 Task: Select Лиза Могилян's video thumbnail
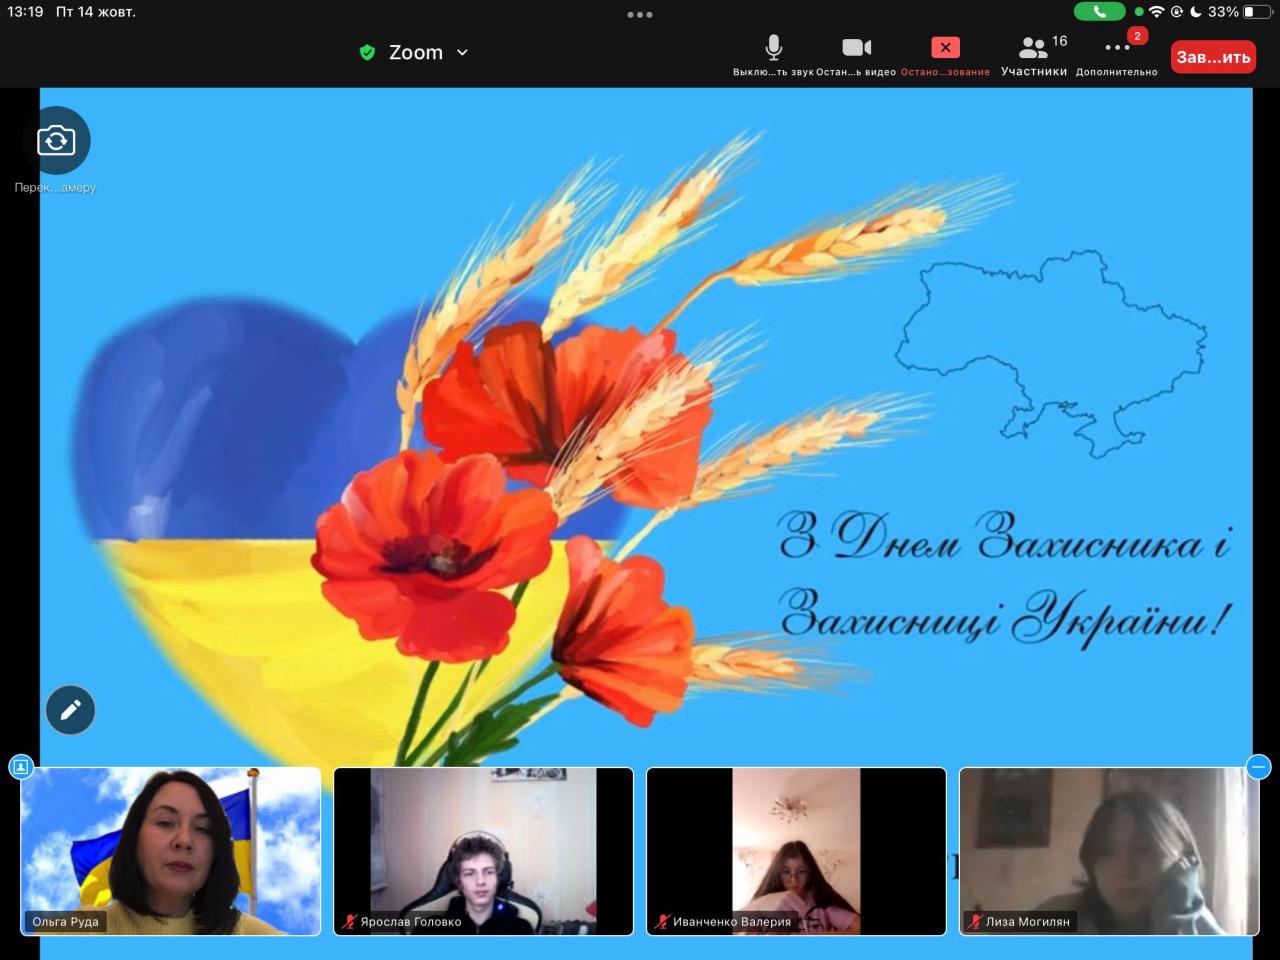[x=1108, y=851]
